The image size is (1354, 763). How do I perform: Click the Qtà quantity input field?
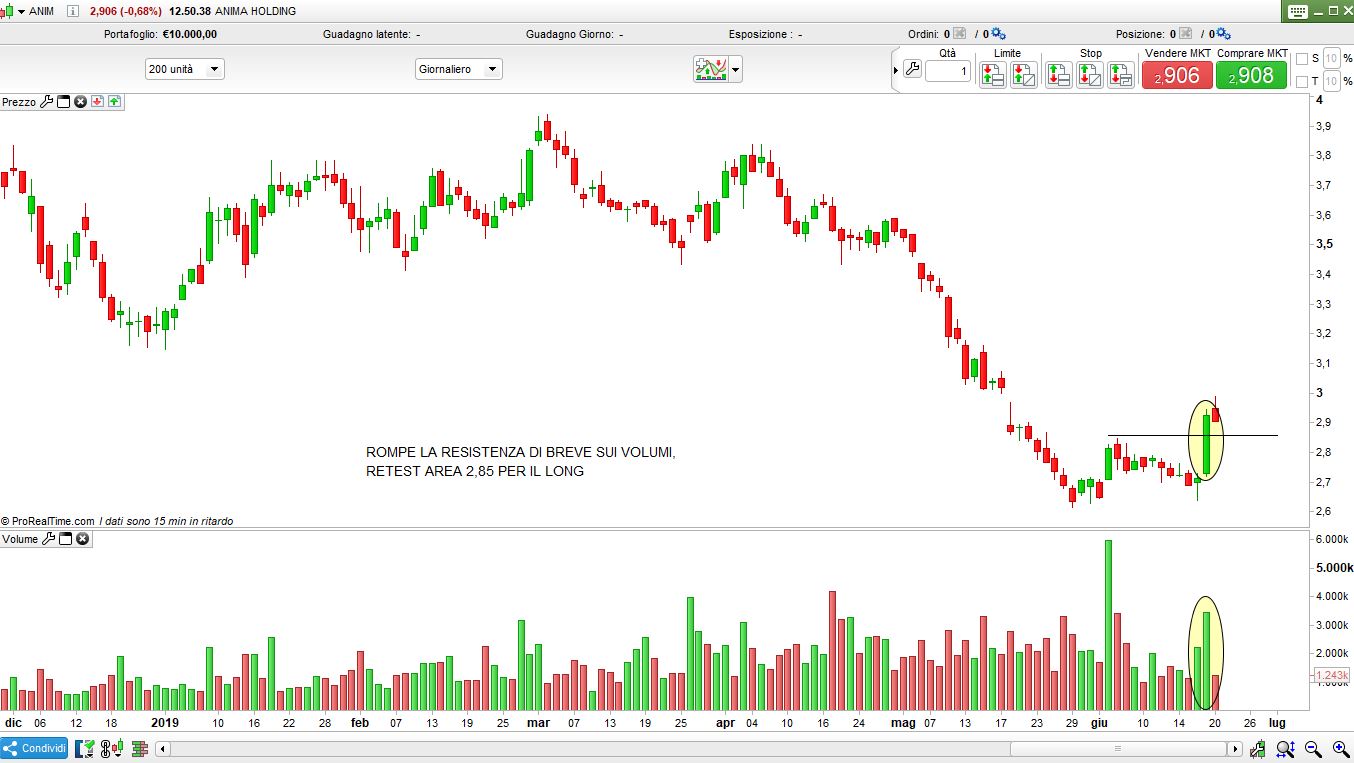[x=947, y=71]
